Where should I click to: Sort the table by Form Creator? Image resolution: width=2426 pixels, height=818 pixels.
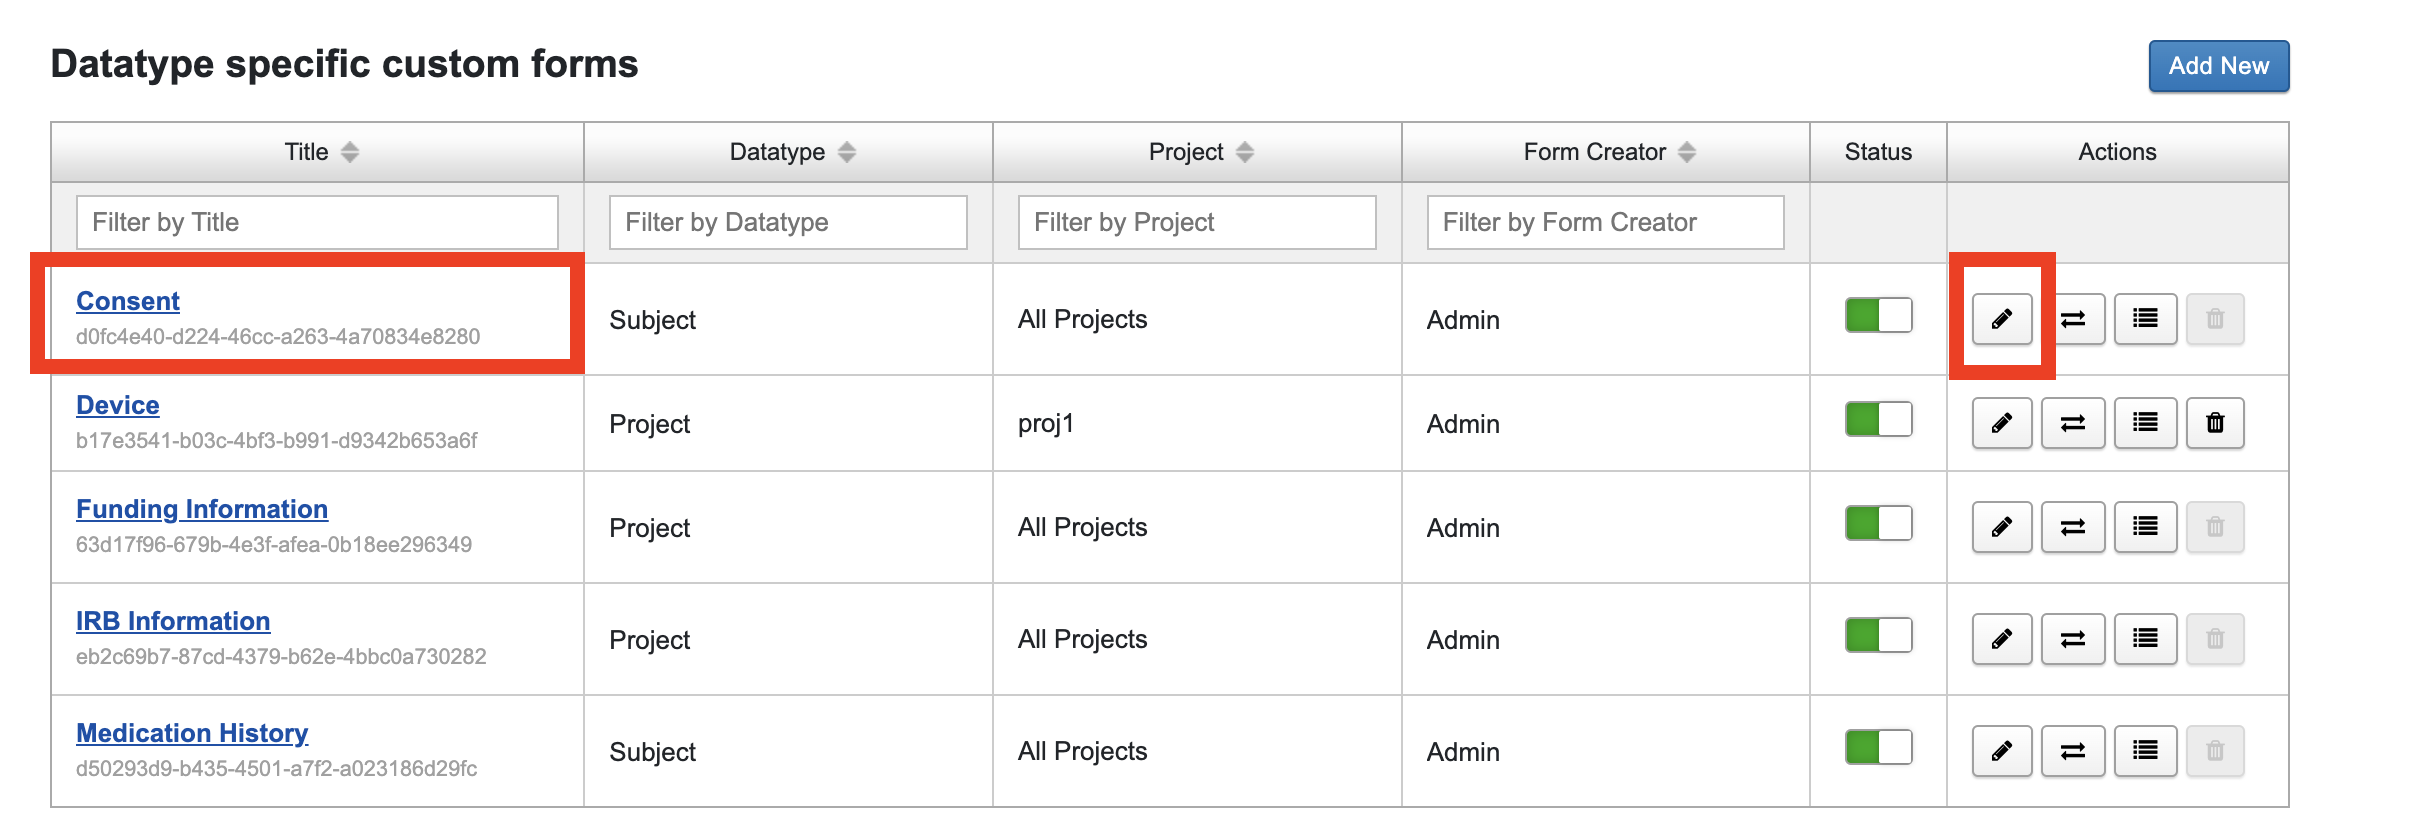click(x=1687, y=151)
